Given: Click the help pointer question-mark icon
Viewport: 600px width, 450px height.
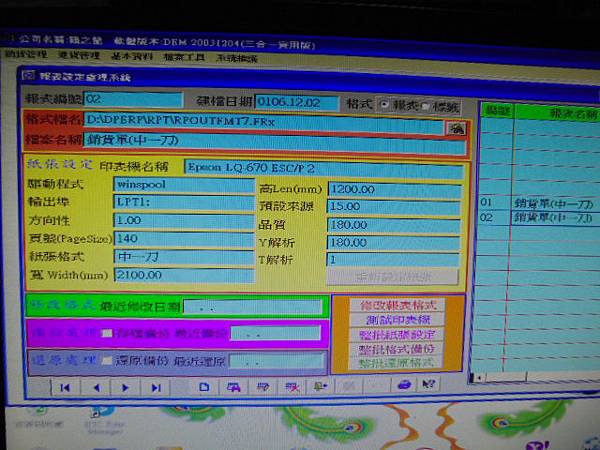Looking at the screenshot, I should coord(429,383).
